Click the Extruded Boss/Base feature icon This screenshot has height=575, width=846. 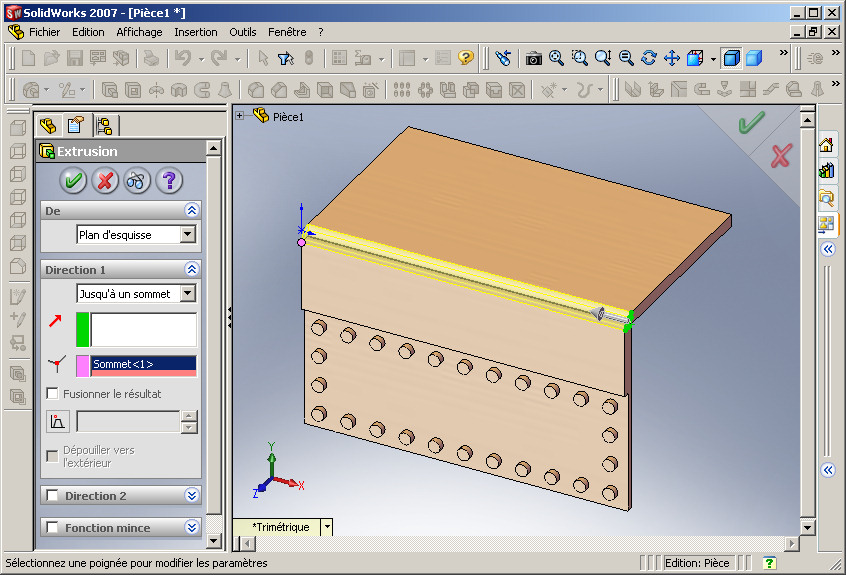point(110,90)
